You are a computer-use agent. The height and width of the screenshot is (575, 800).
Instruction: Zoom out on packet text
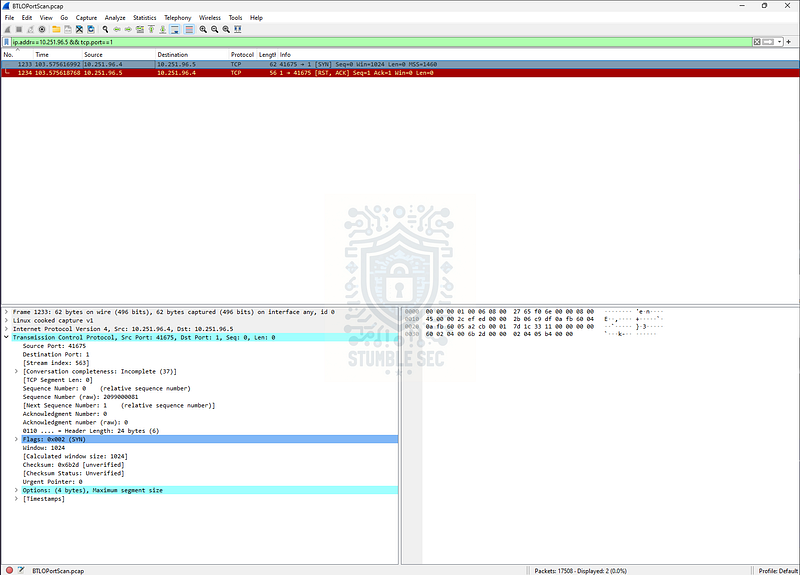(214, 30)
